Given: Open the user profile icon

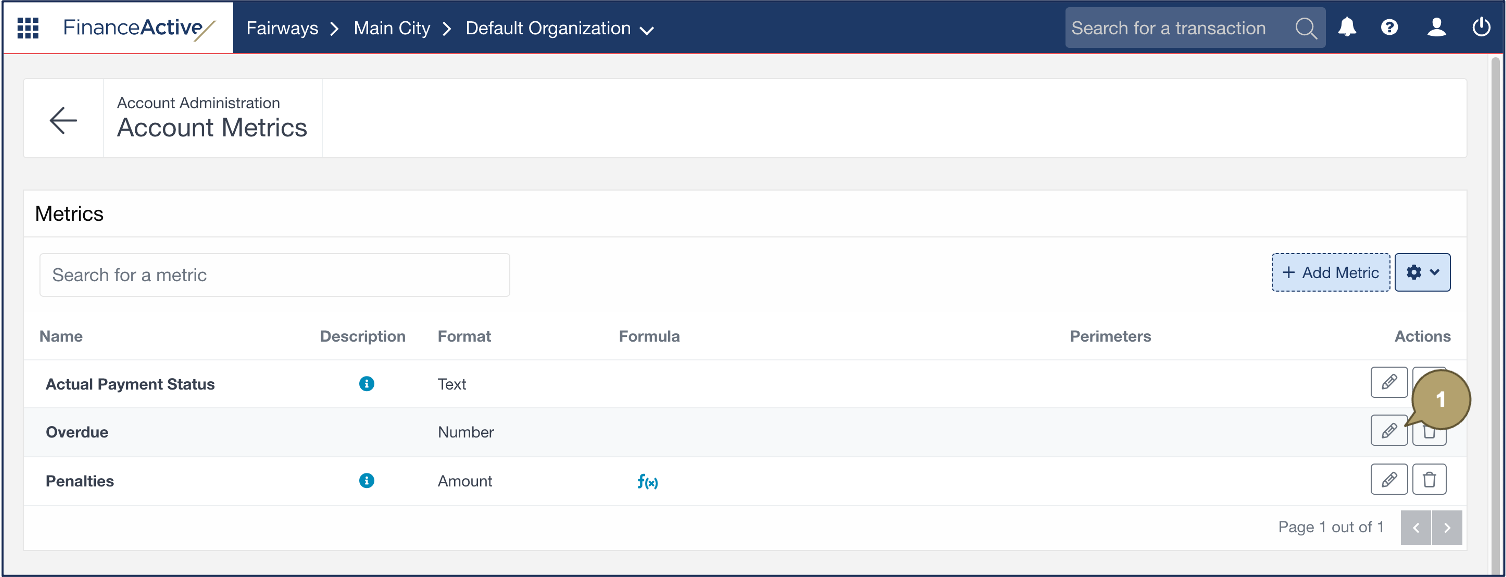Looking at the screenshot, I should tap(1436, 28).
